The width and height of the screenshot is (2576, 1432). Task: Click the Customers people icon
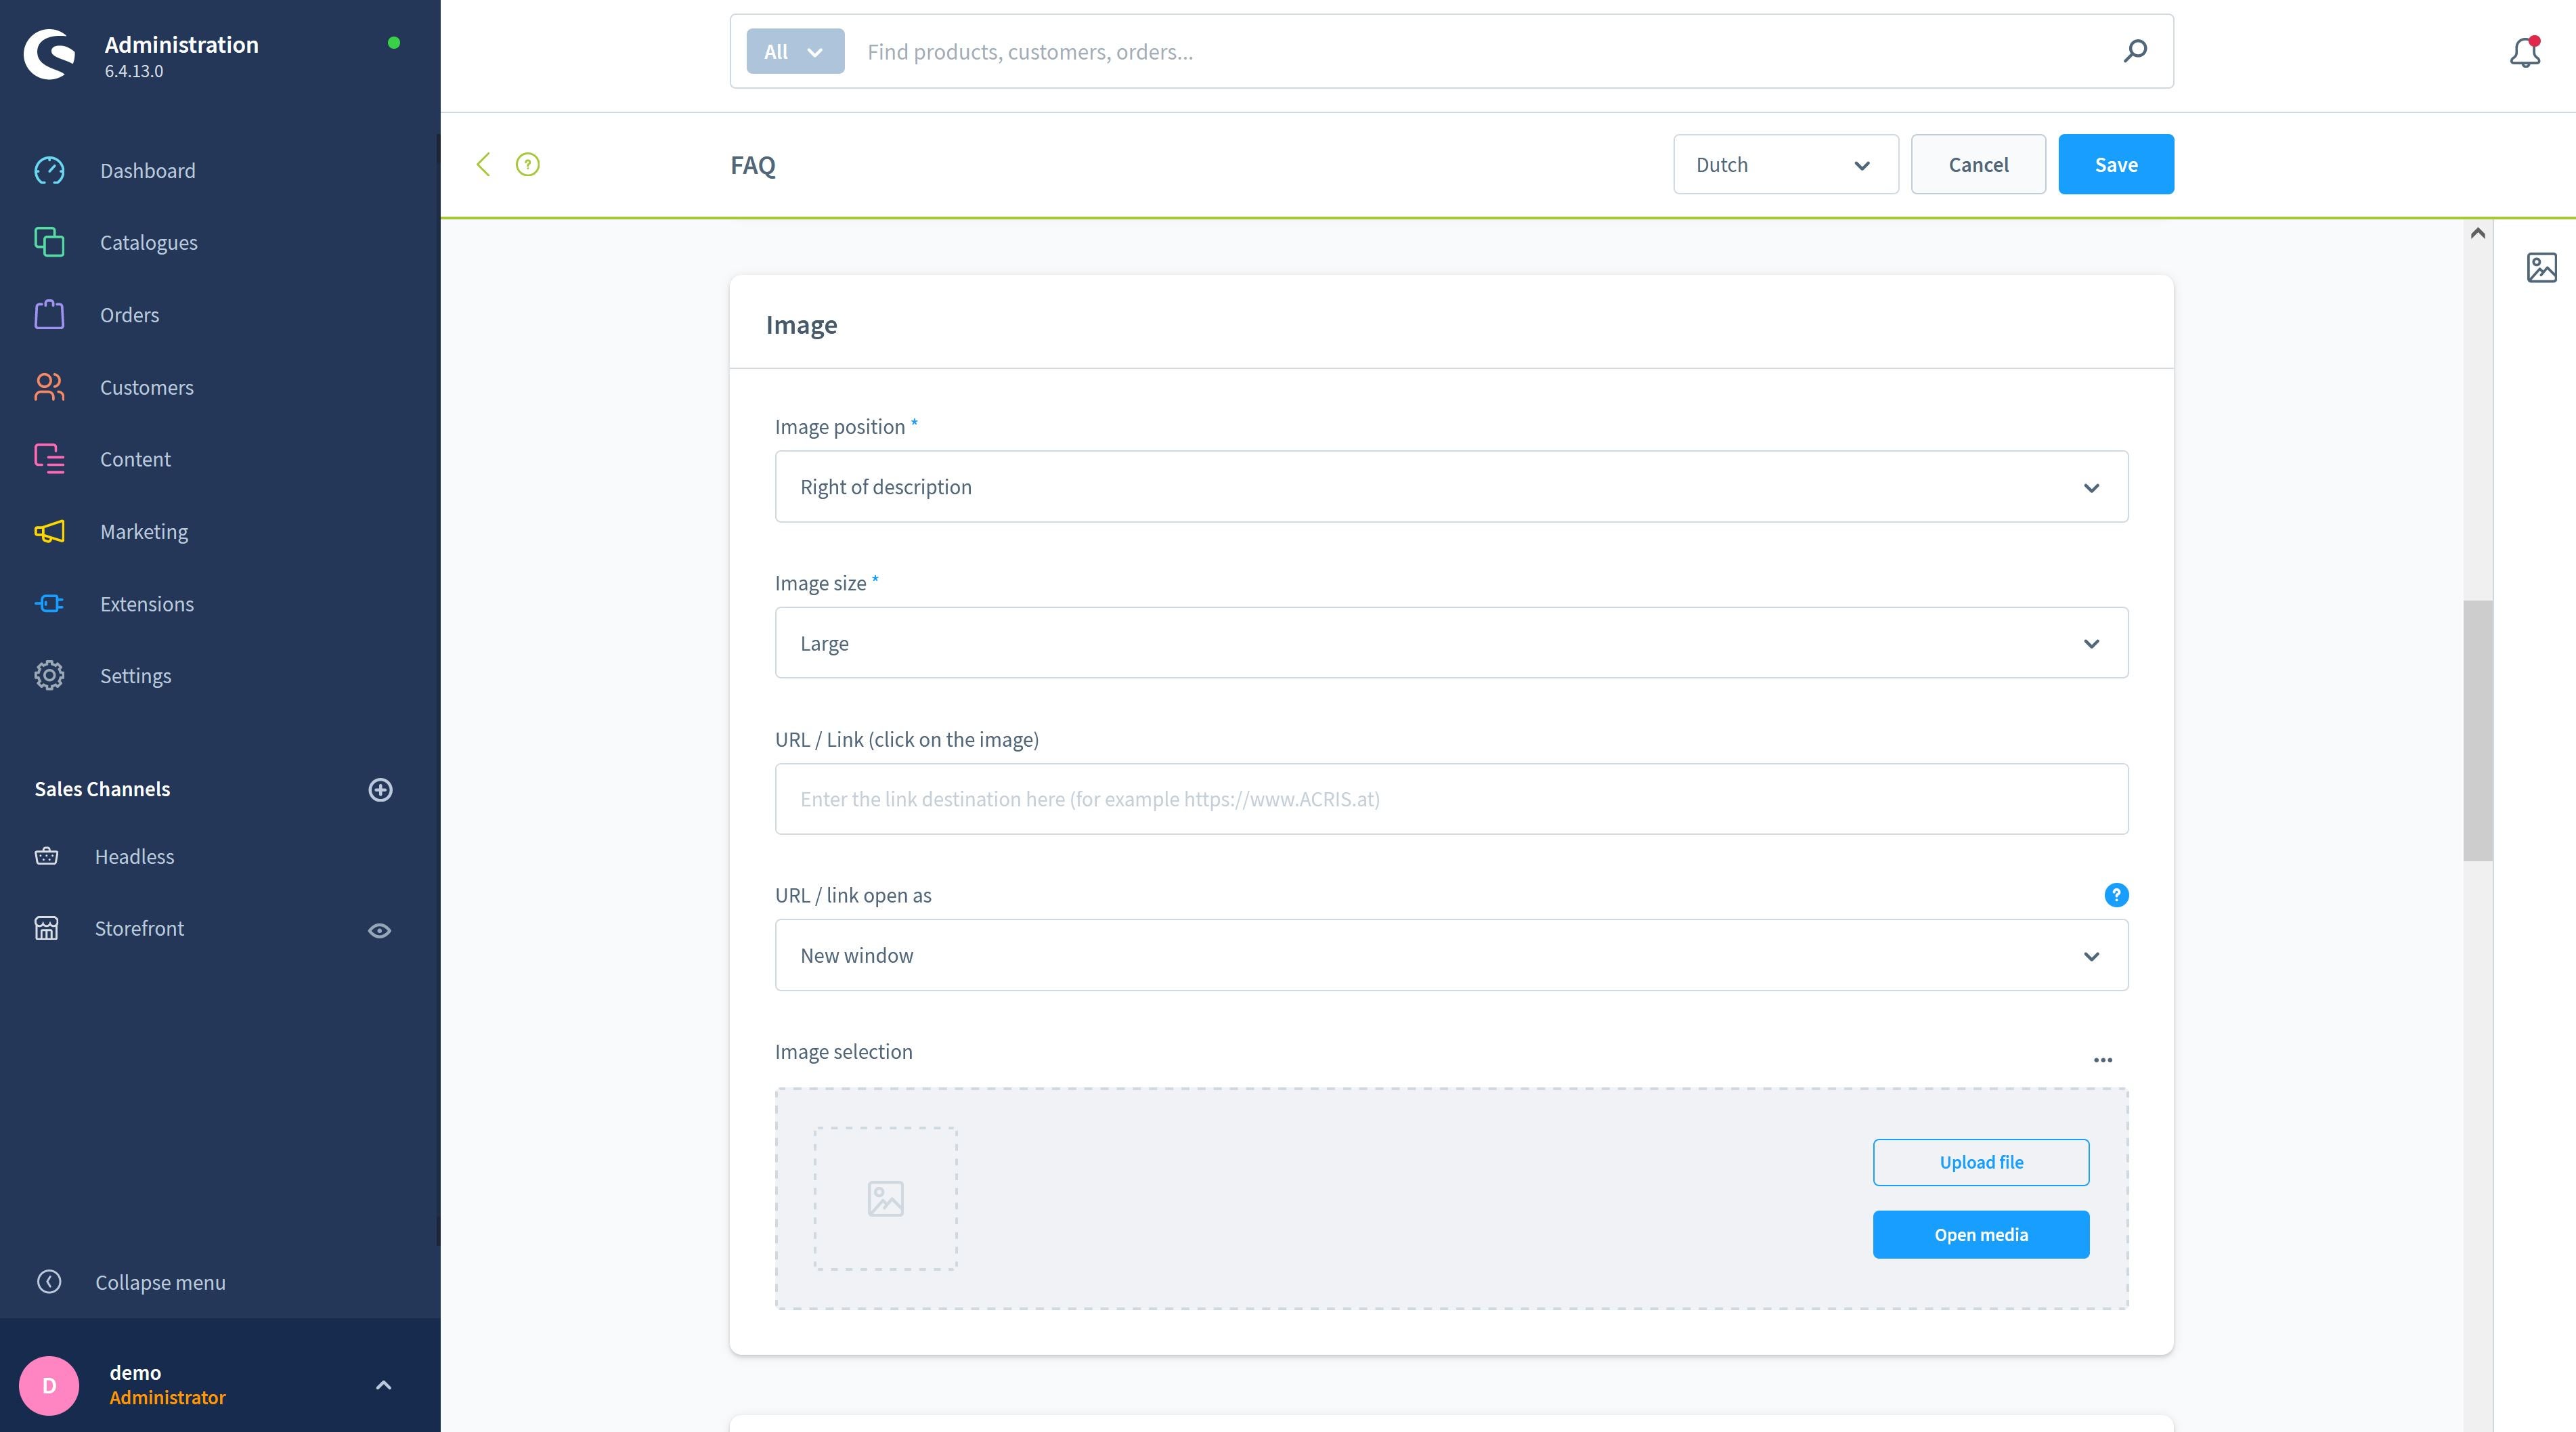[x=49, y=387]
